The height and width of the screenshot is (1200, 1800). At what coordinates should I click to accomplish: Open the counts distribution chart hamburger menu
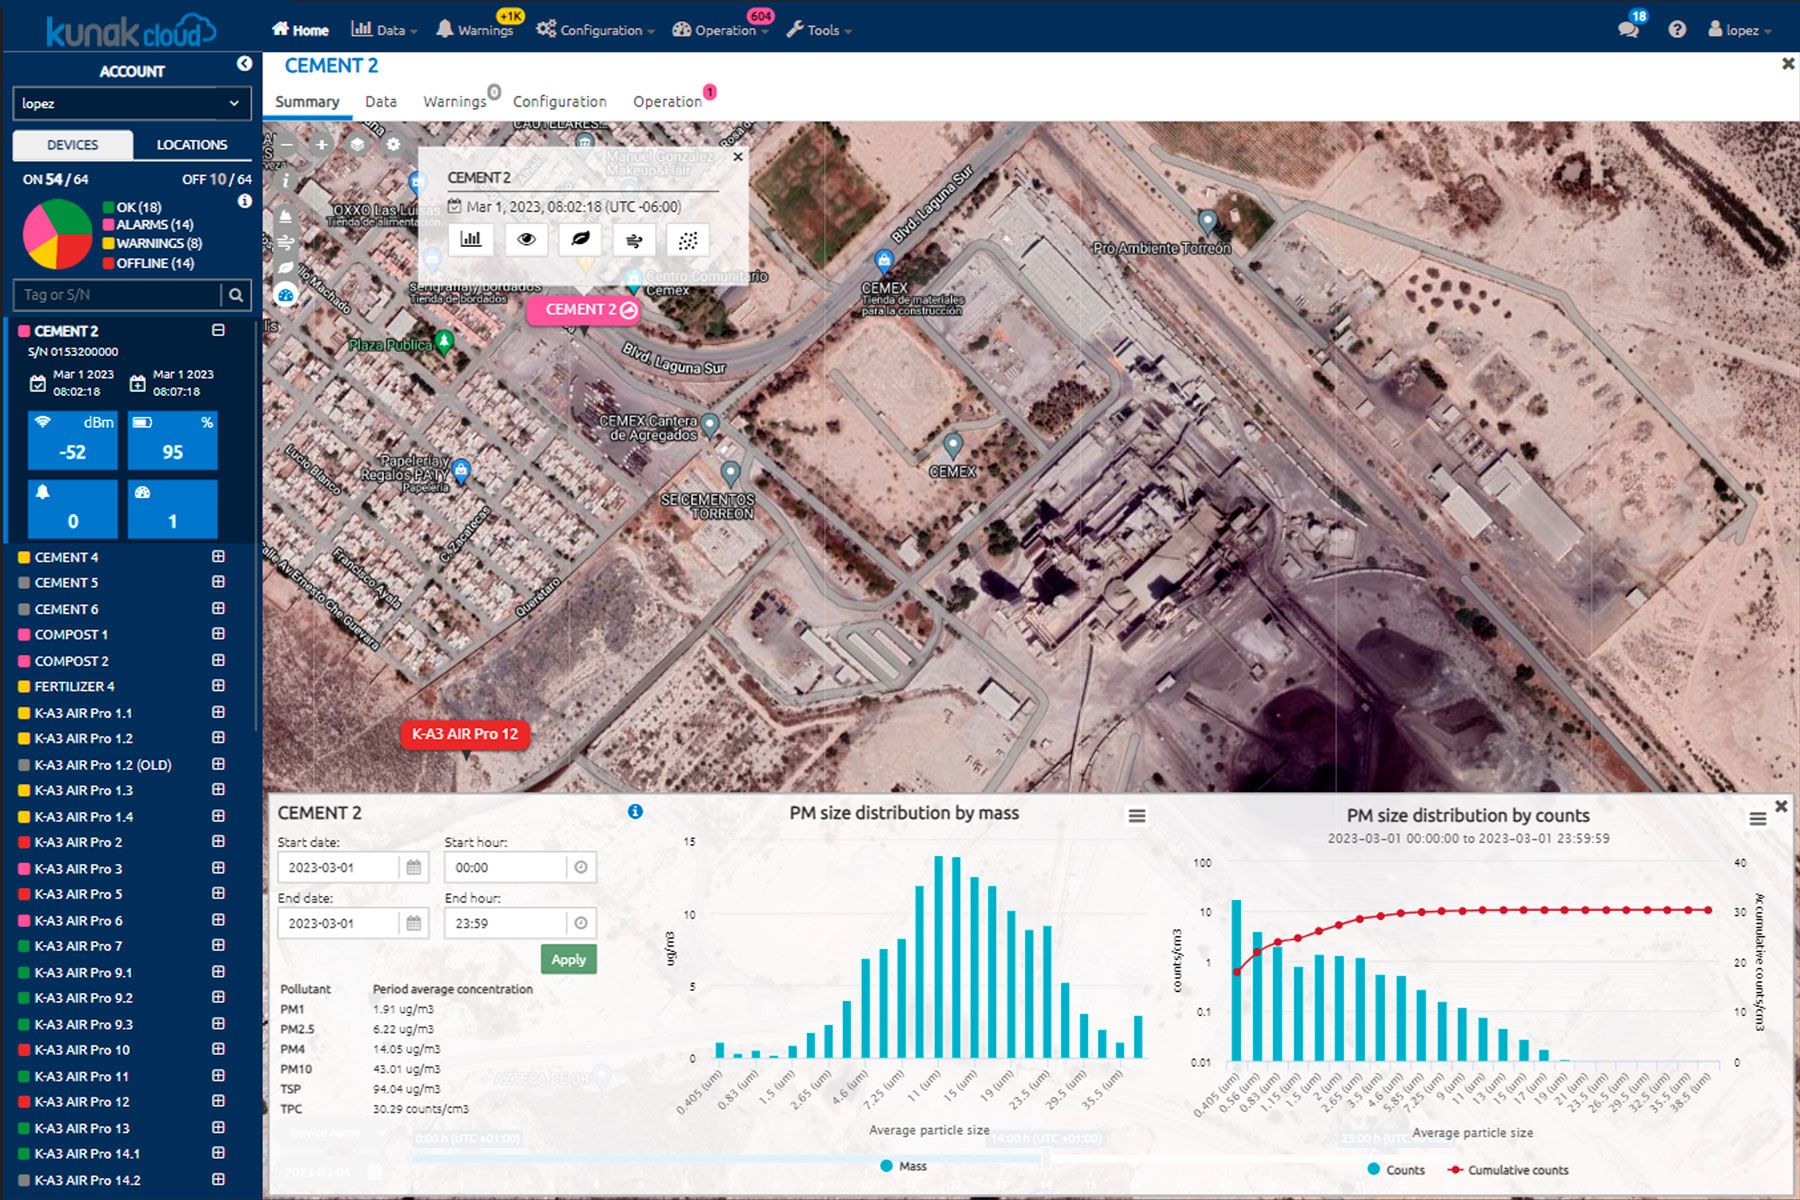(1757, 819)
